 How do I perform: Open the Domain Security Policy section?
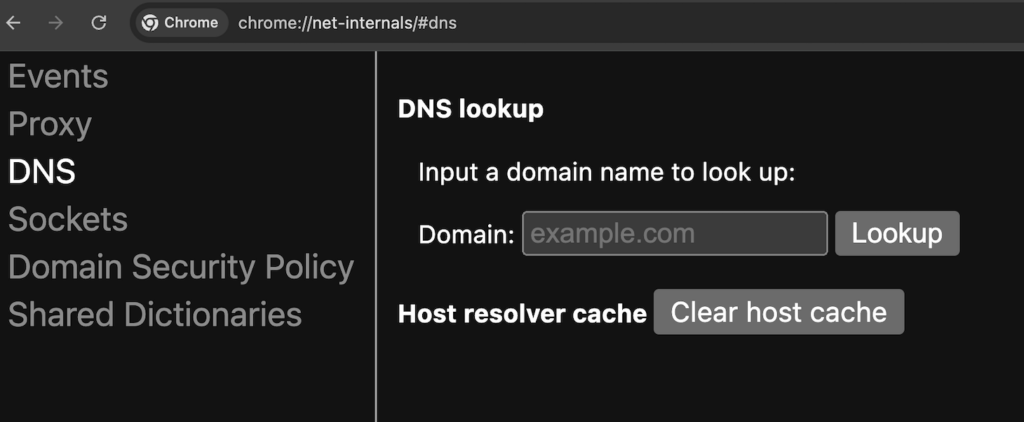pyautogui.click(x=181, y=267)
